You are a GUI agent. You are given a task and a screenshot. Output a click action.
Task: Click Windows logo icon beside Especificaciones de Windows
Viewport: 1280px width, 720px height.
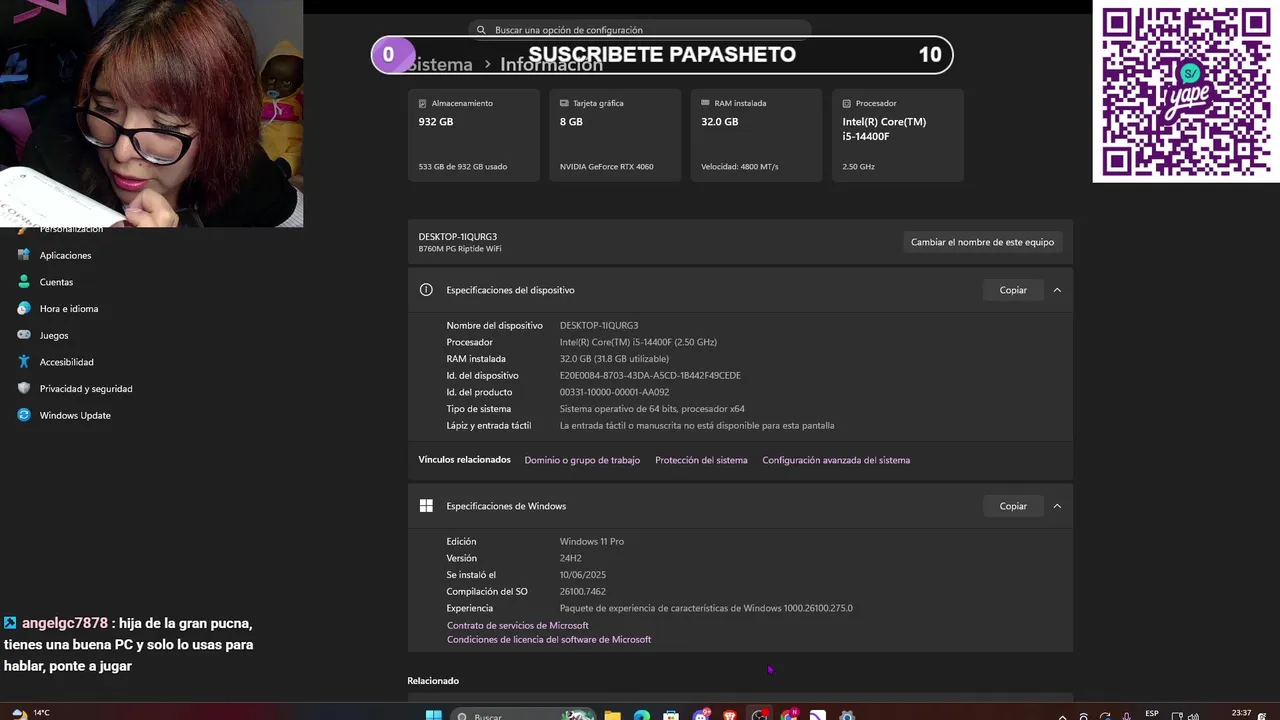[426, 506]
